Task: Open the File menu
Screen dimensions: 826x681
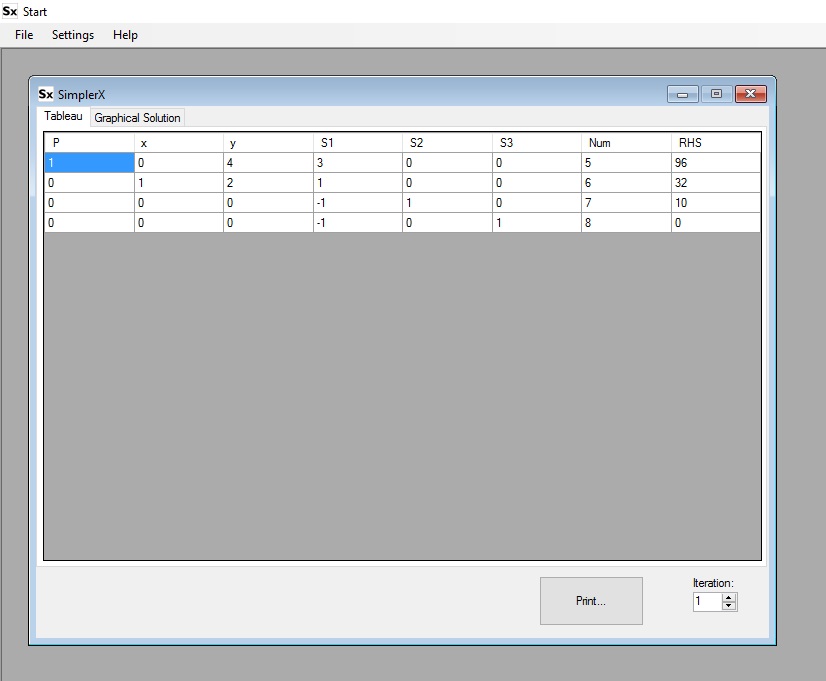Action: pyautogui.click(x=24, y=35)
